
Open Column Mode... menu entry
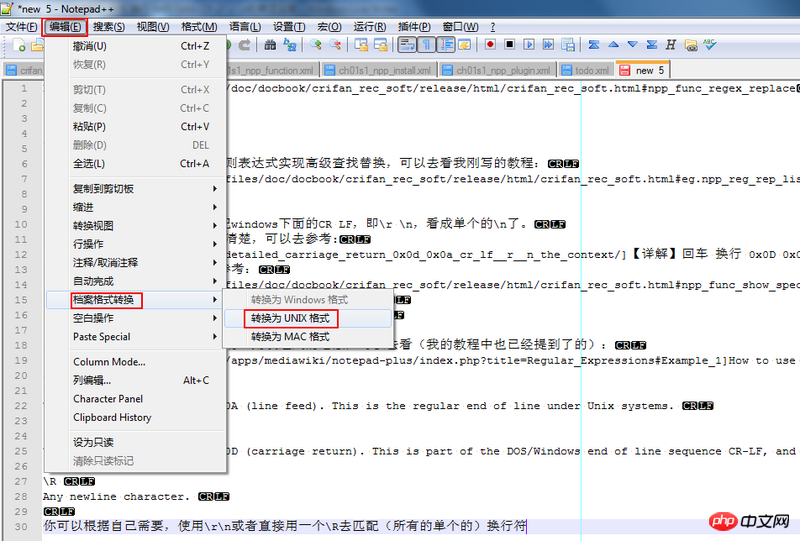pyautogui.click(x=136, y=361)
